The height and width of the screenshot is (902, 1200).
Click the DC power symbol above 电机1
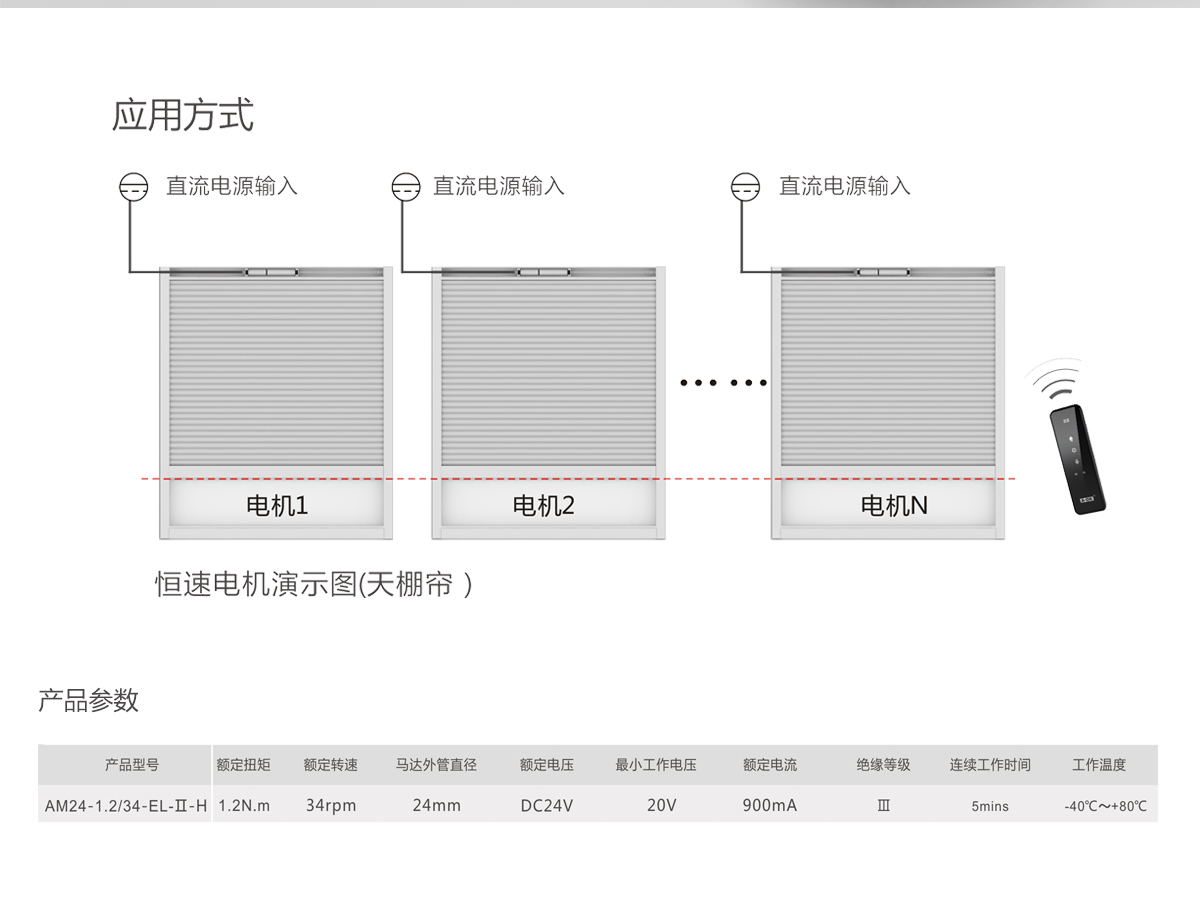pyautogui.click(x=133, y=186)
